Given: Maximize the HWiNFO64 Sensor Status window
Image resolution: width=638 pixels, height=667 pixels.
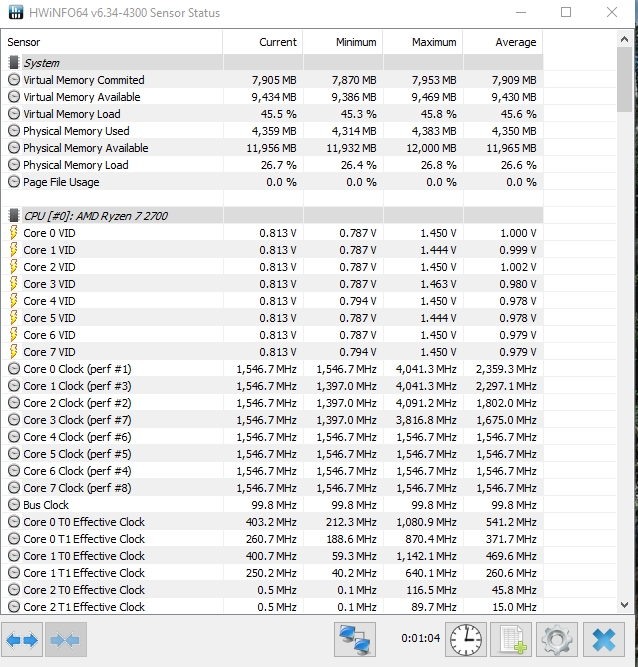Looking at the screenshot, I should click(x=566, y=12).
